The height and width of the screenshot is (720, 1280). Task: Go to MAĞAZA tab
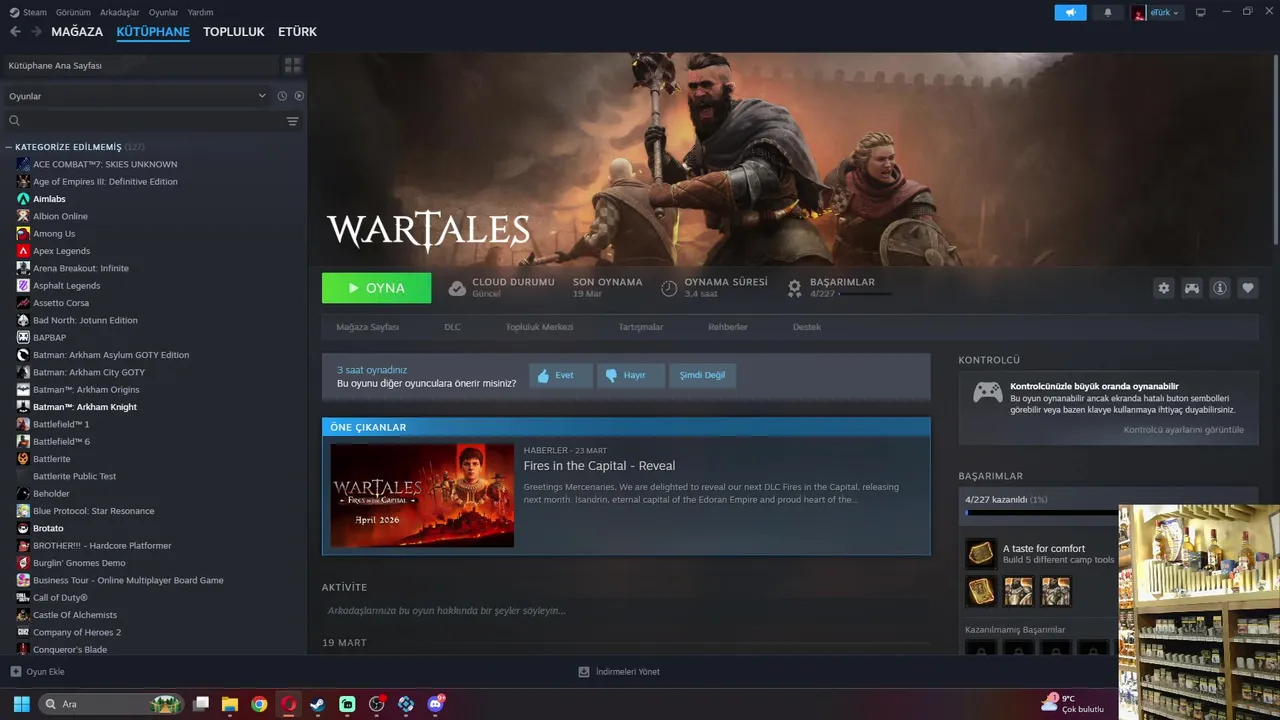pos(77,32)
